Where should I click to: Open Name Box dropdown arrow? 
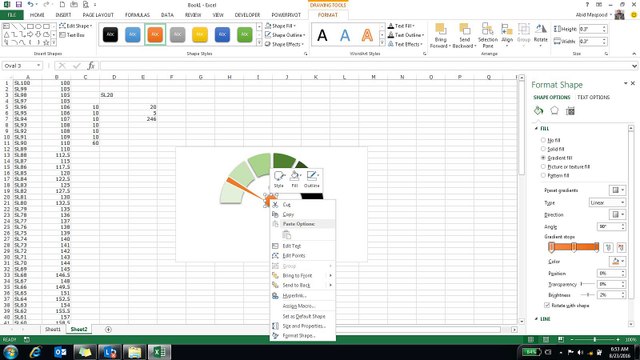[x=38, y=66]
